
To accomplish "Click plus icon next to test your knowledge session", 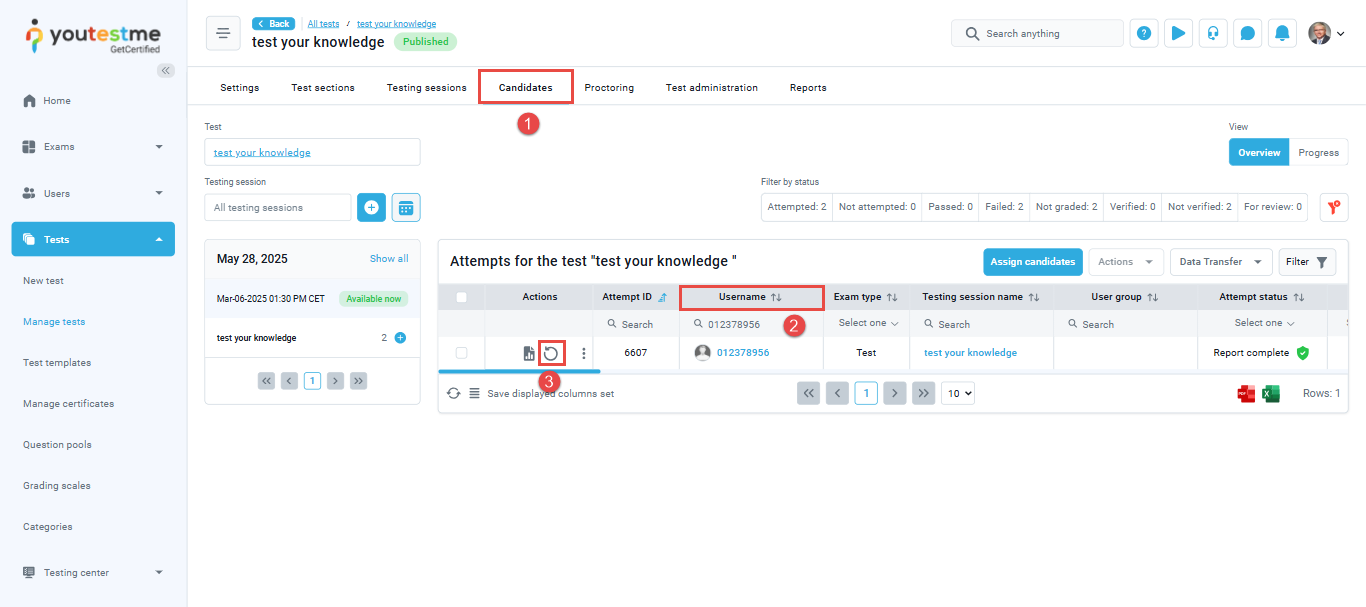I will [x=400, y=338].
